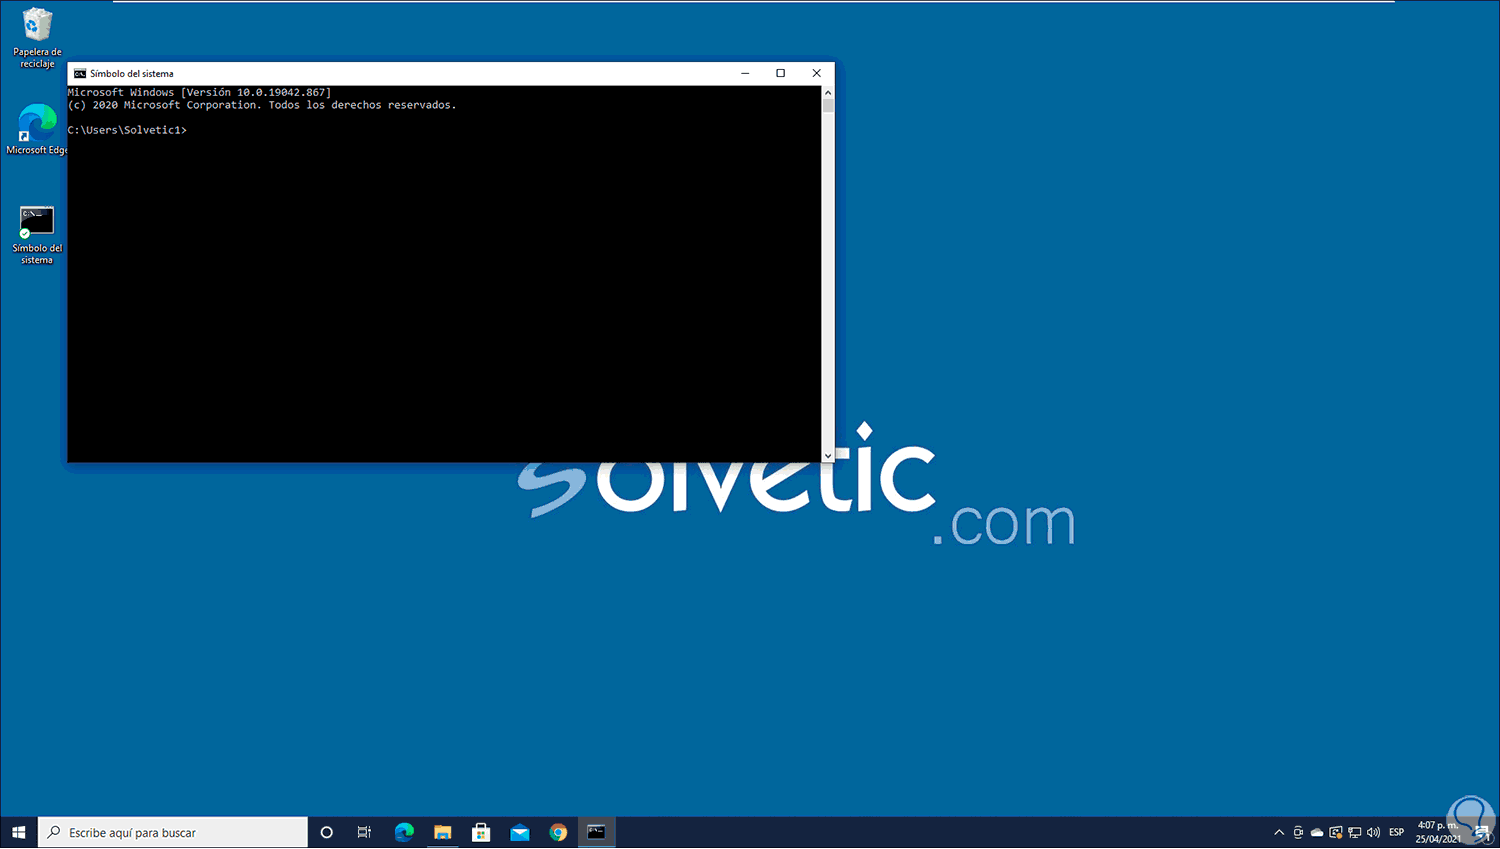
Task: Click the Command Prompt taskbar button
Action: click(596, 832)
